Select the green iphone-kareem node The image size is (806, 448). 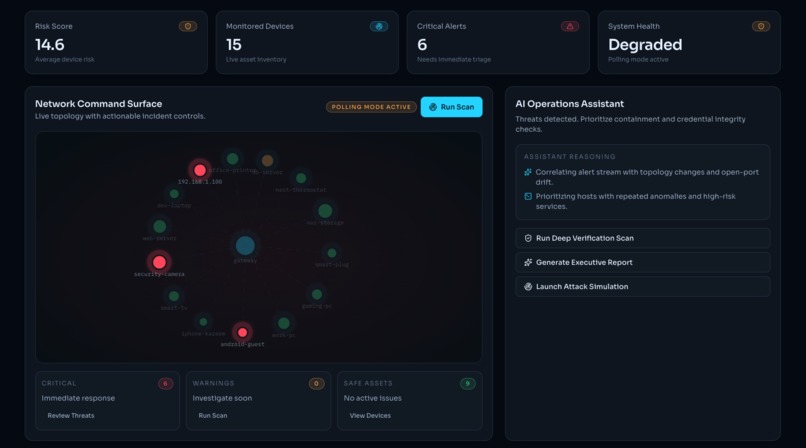coord(203,322)
